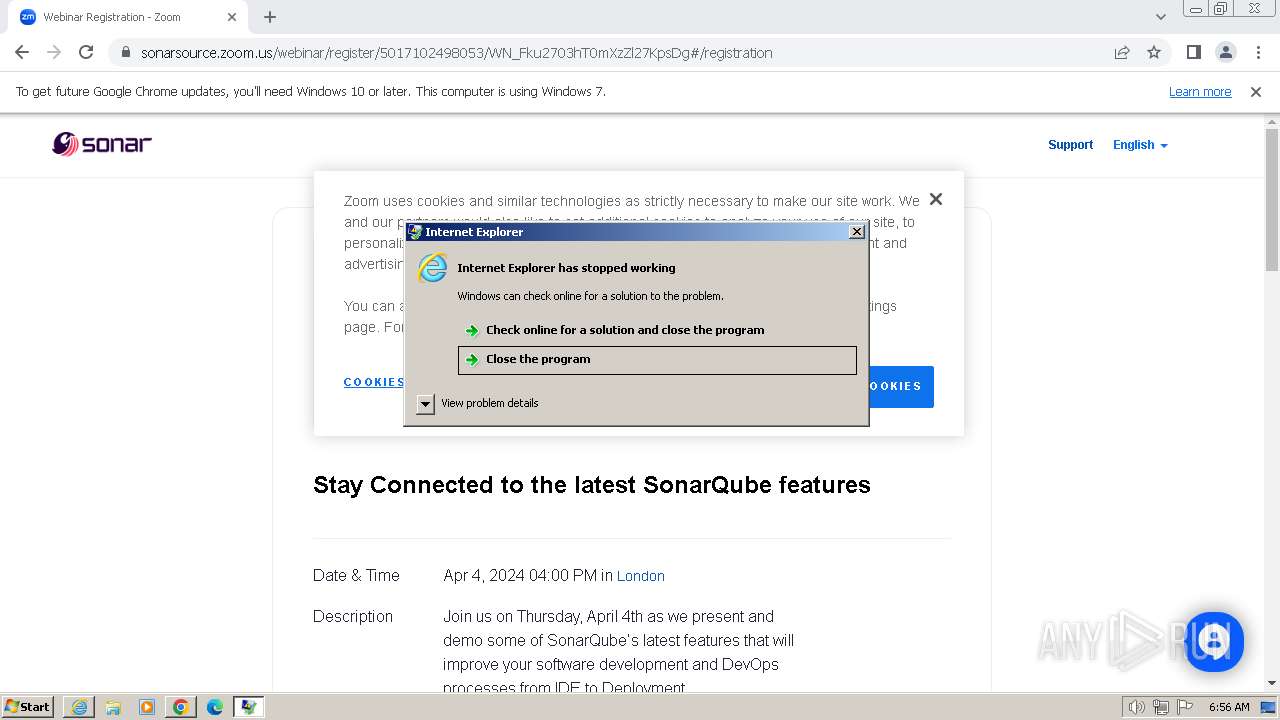Open Learn more about Chrome updates
The width and height of the screenshot is (1280, 720).
point(1200,91)
